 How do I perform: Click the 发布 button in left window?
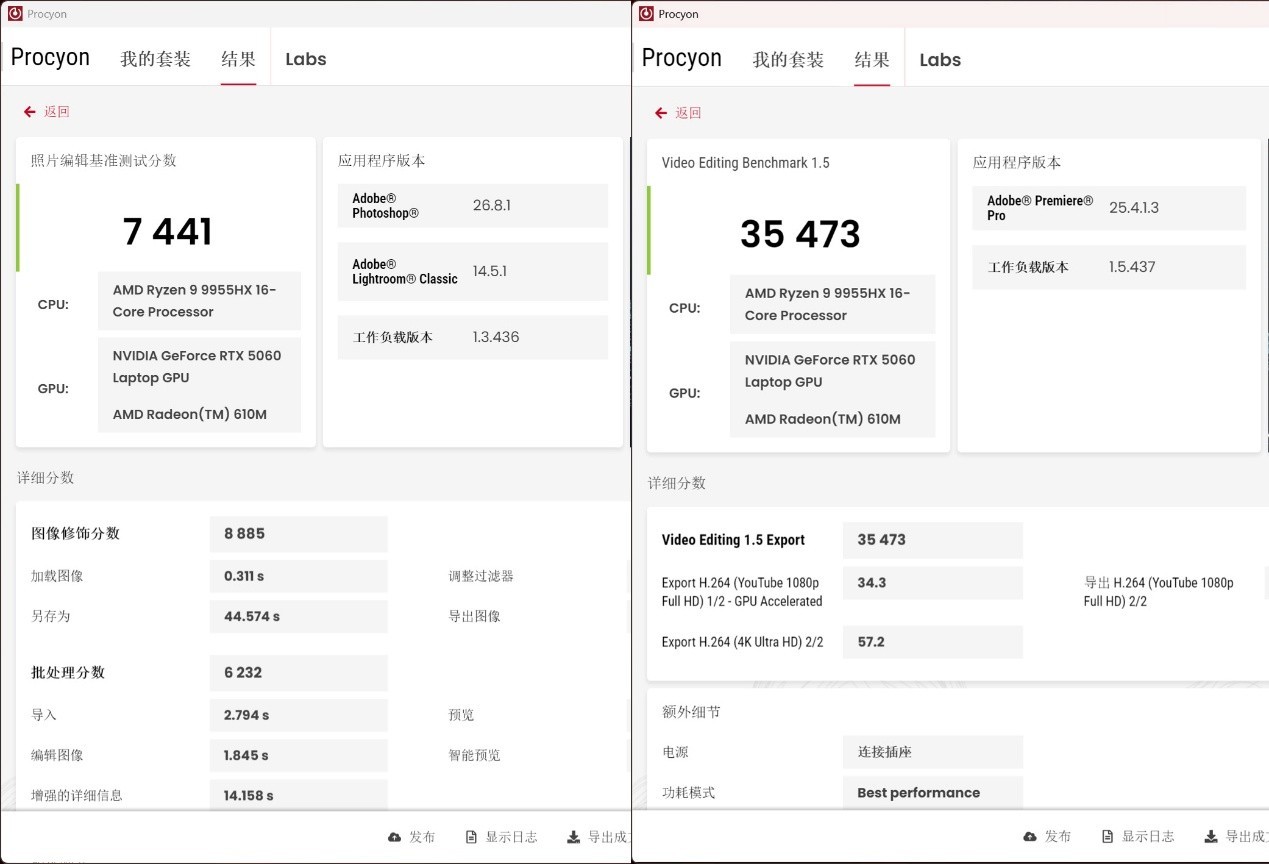[411, 837]
